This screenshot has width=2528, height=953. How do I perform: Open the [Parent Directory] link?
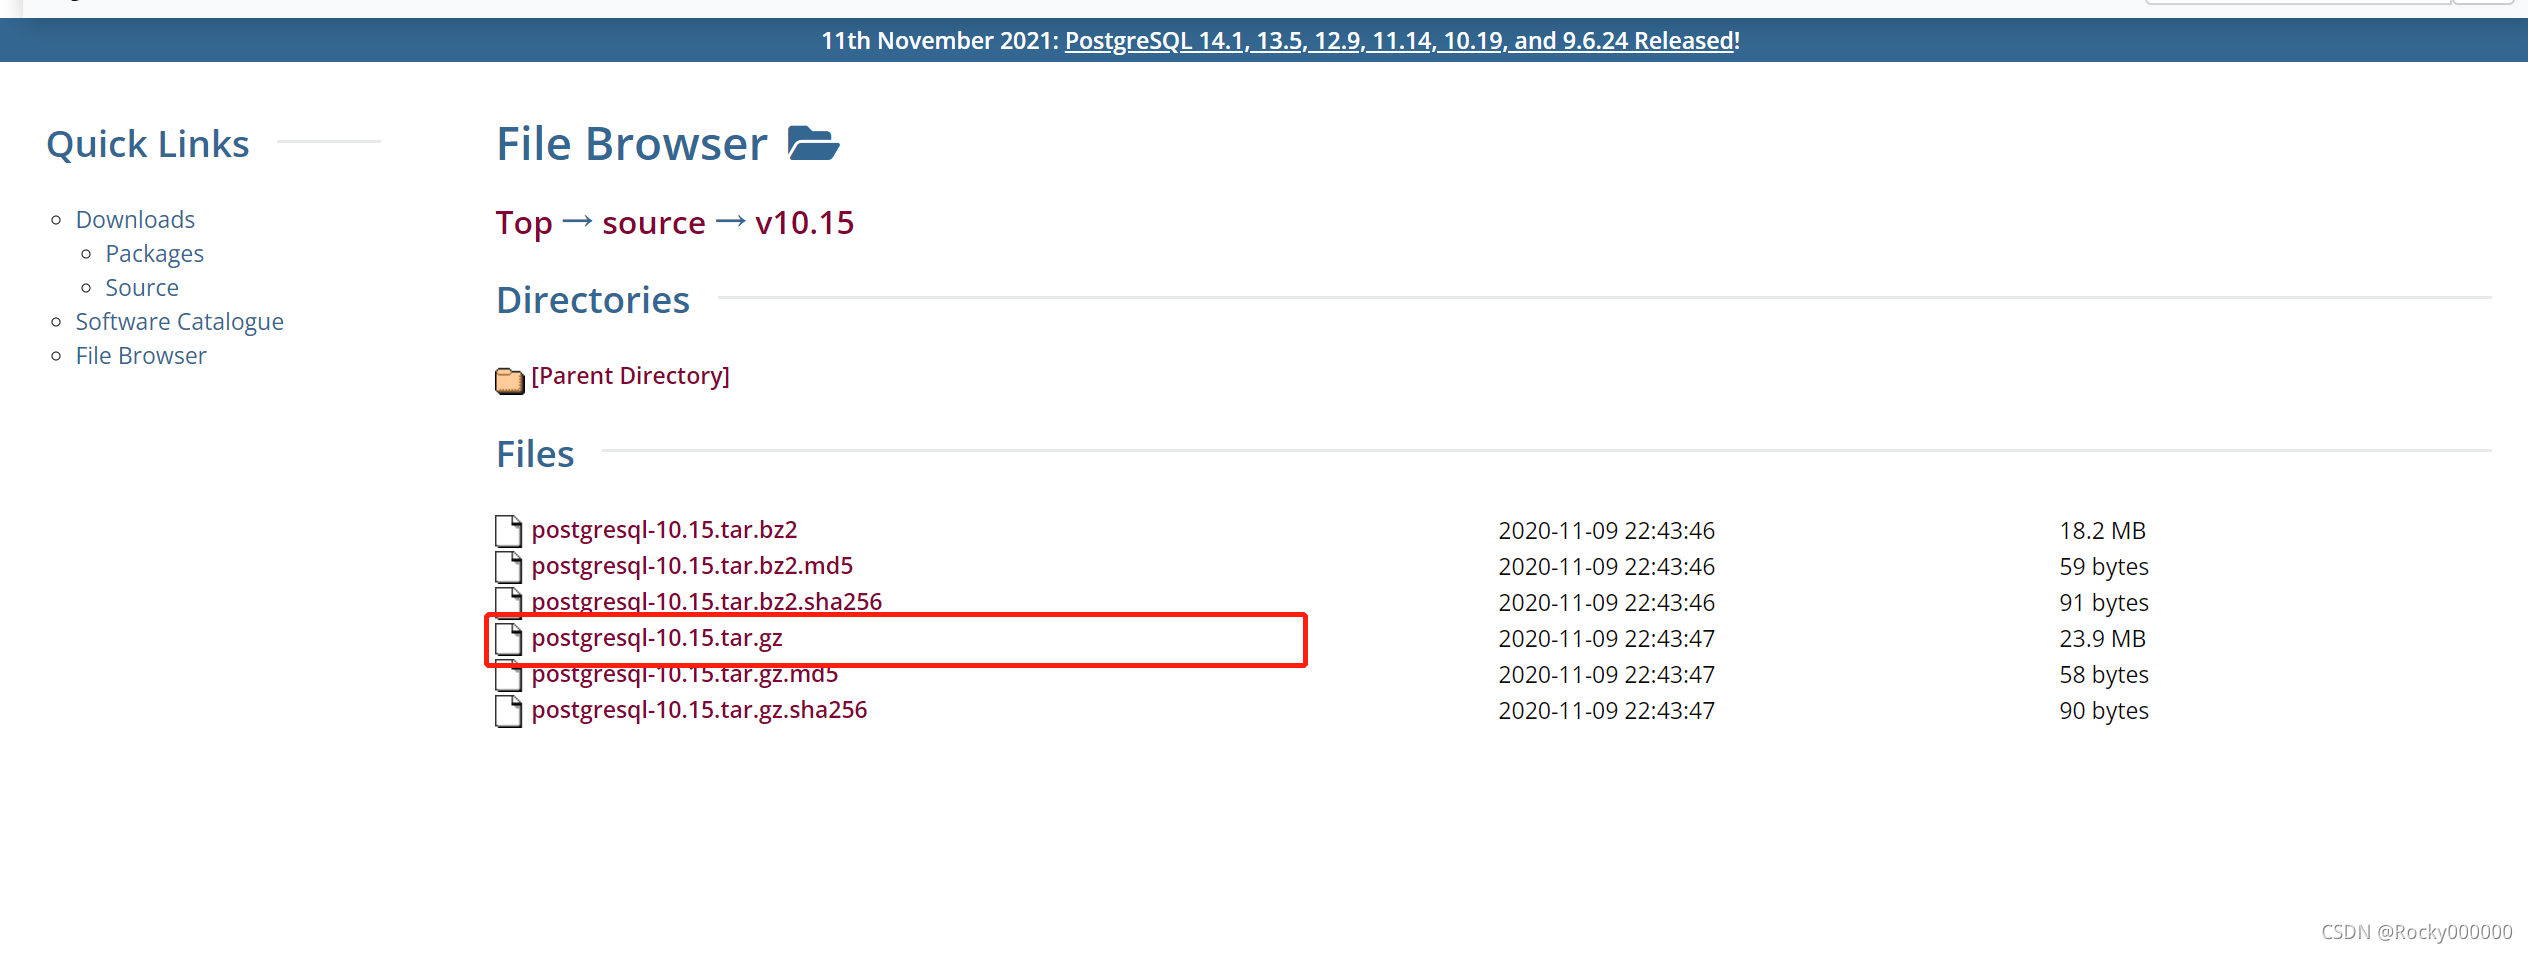tap(631, 376)
